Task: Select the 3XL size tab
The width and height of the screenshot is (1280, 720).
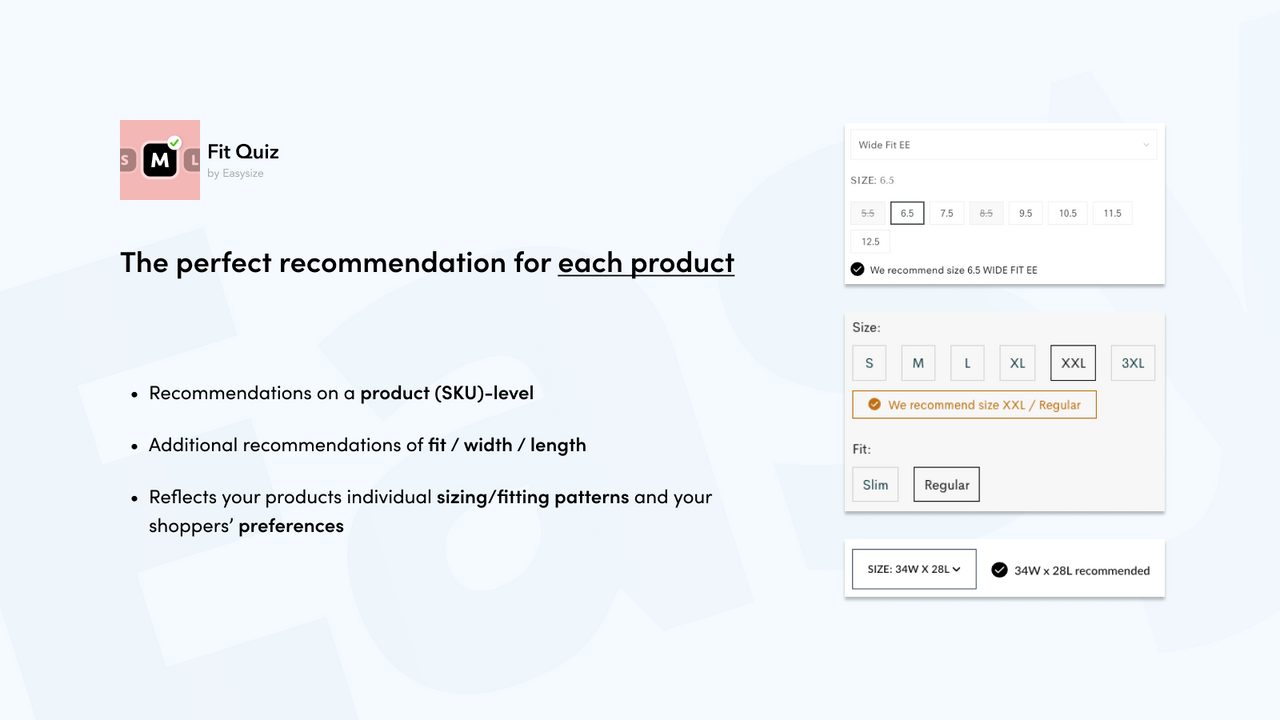Action: (1132, 362)
